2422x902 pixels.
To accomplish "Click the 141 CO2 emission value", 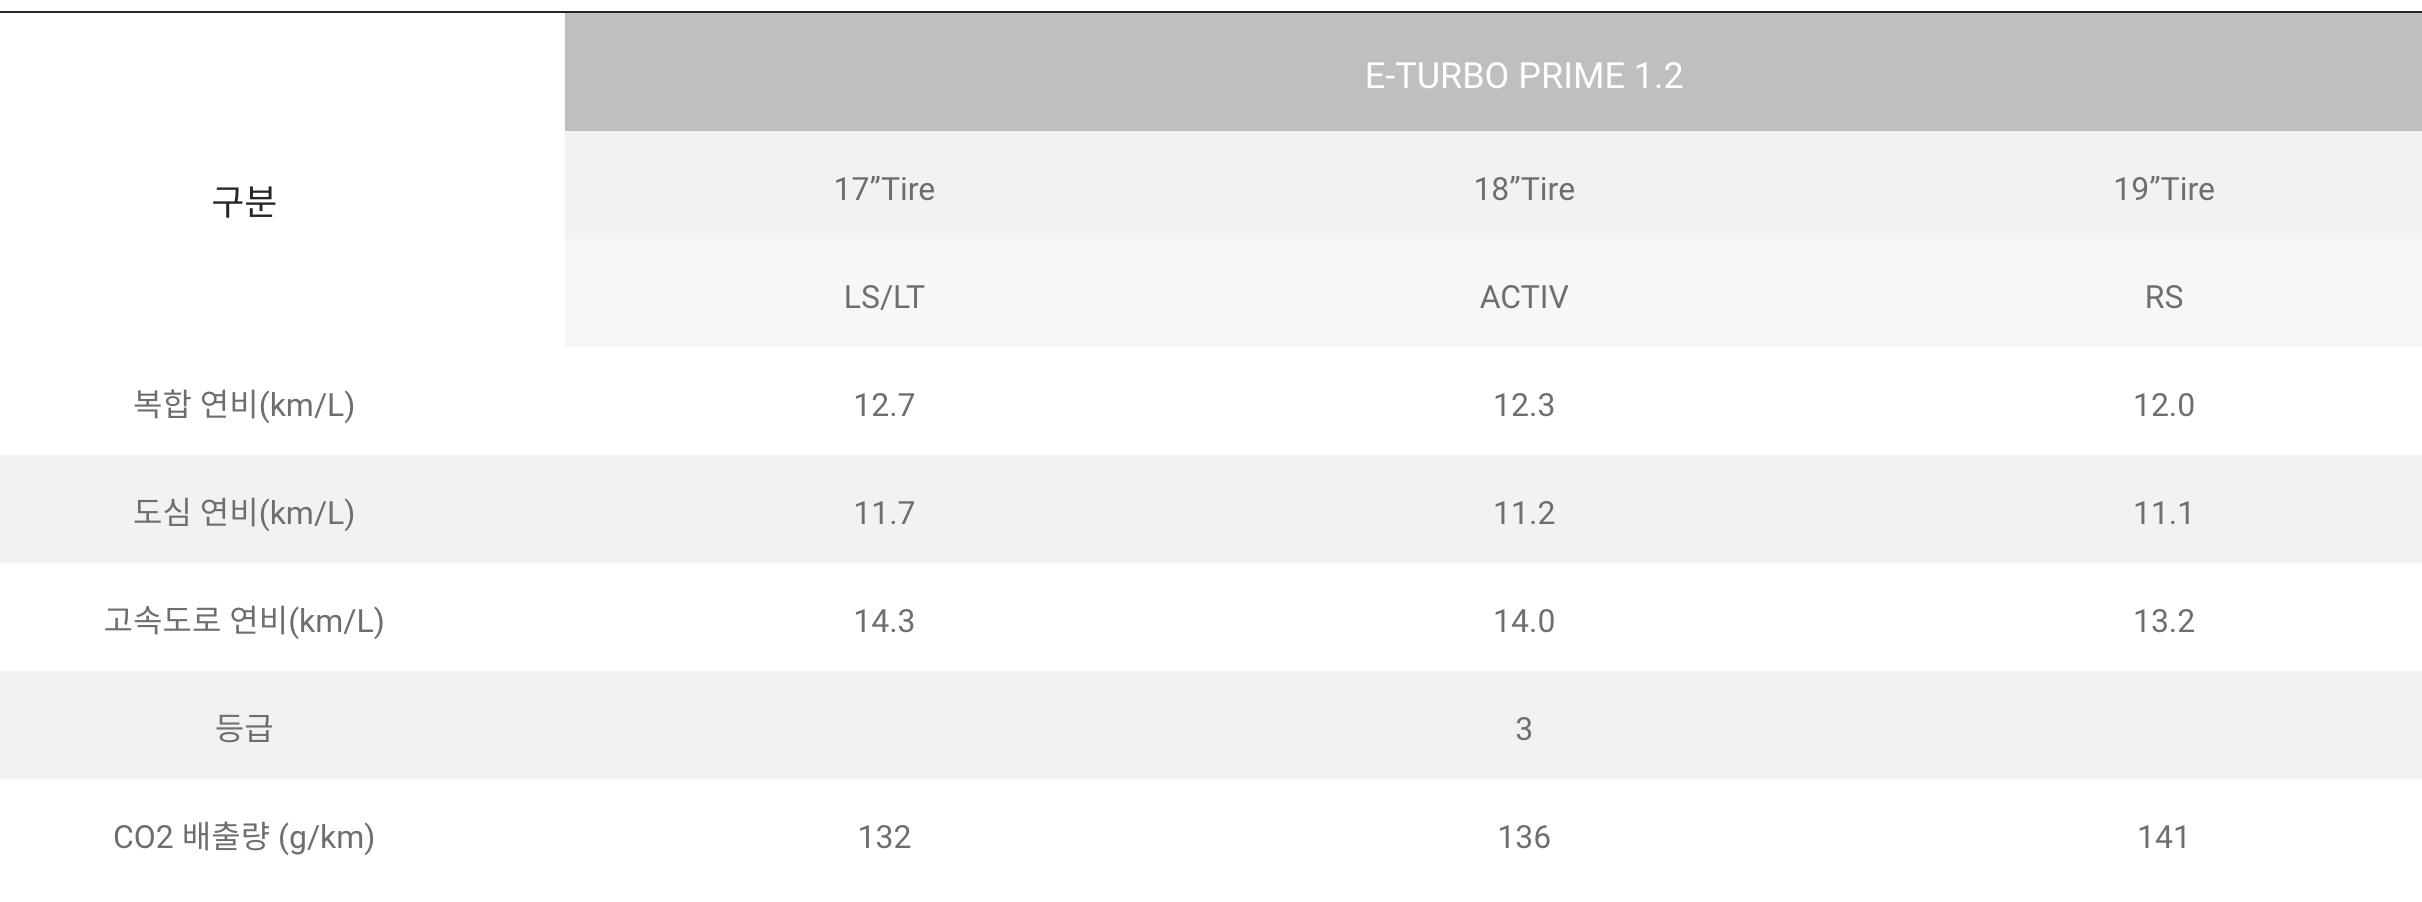I will [2163, 837].
